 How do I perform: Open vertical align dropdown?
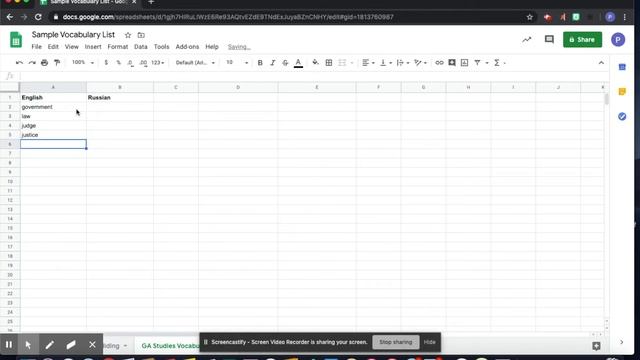click(x=386, y=63)
